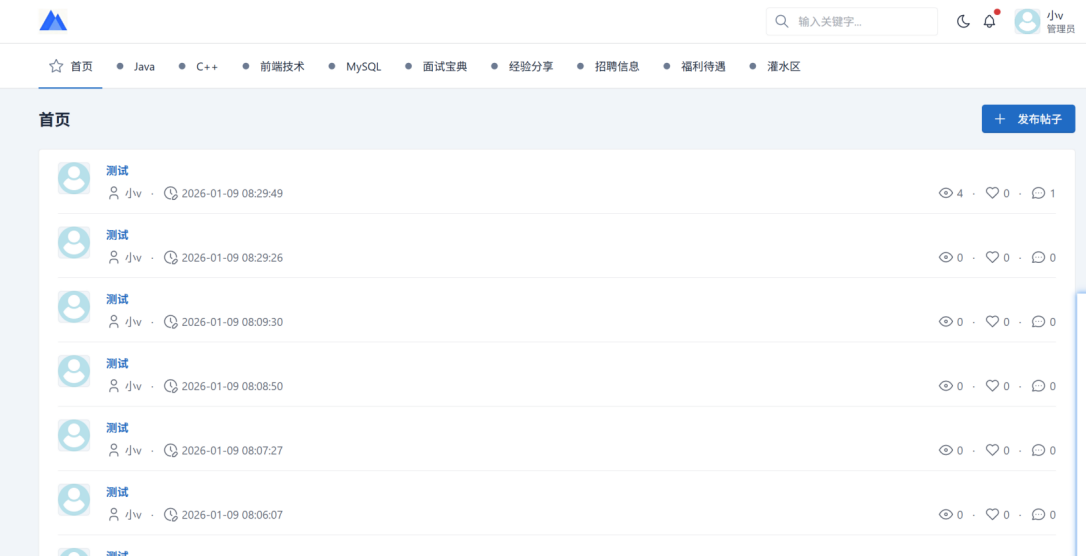
Task: Open the 面试宝典 category tab
Action: [436, 67]
